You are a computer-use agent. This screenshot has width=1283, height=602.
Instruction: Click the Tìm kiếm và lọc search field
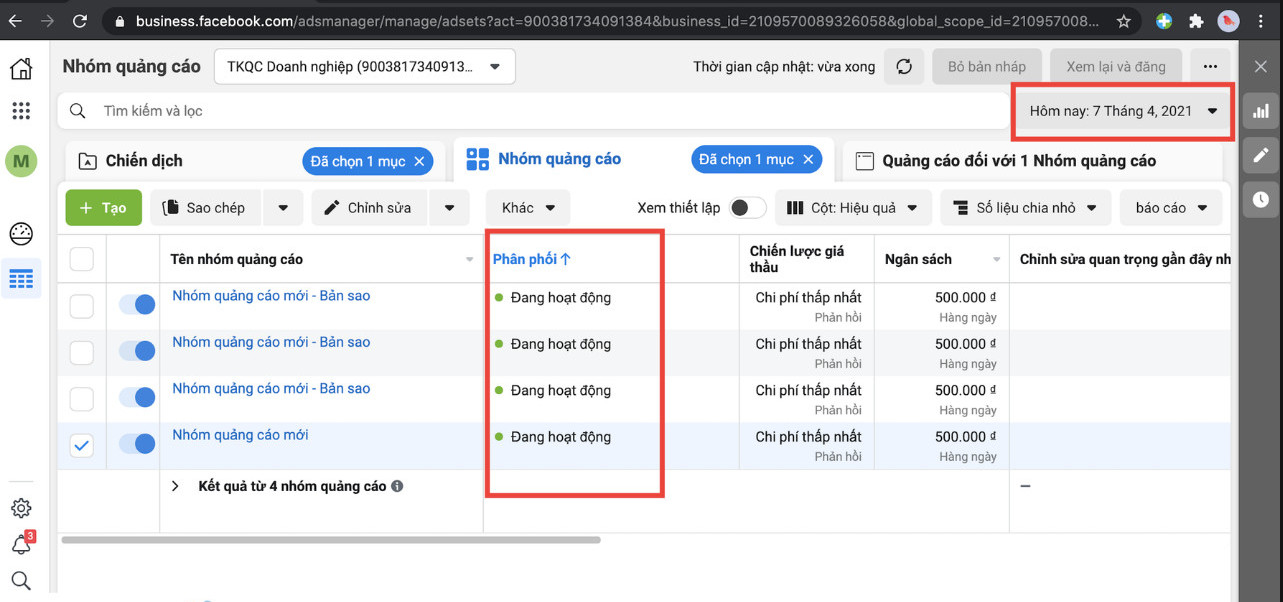[x=533, y=111]
